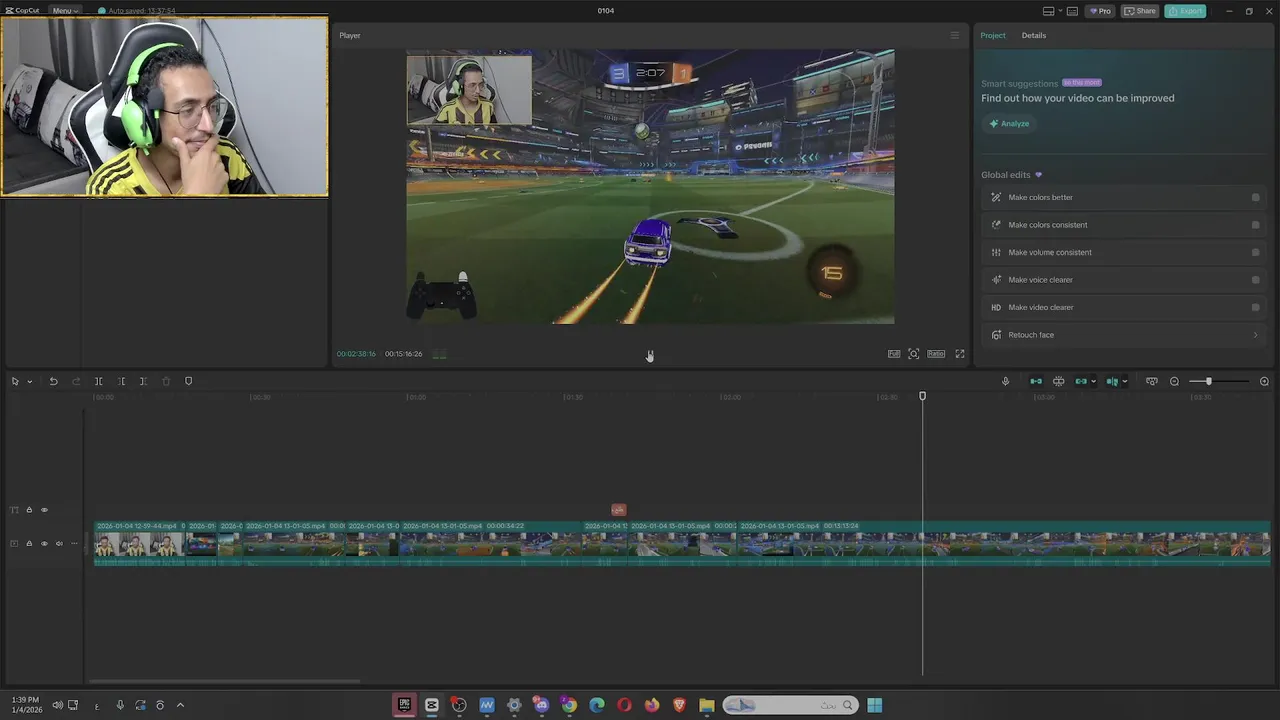Open the player panel hamburger menu
The height and width of the screenshot is (720, 1280).
[954, 35]
